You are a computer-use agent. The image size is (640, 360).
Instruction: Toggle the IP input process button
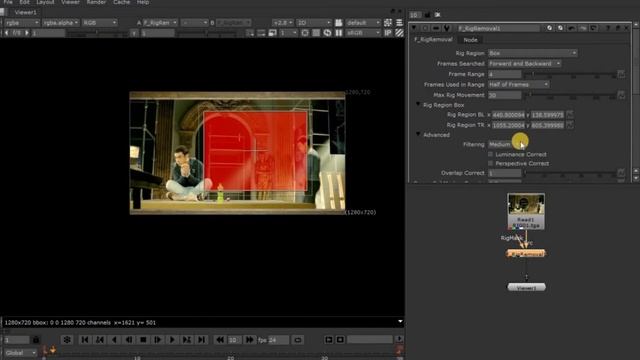pos(388,33)
